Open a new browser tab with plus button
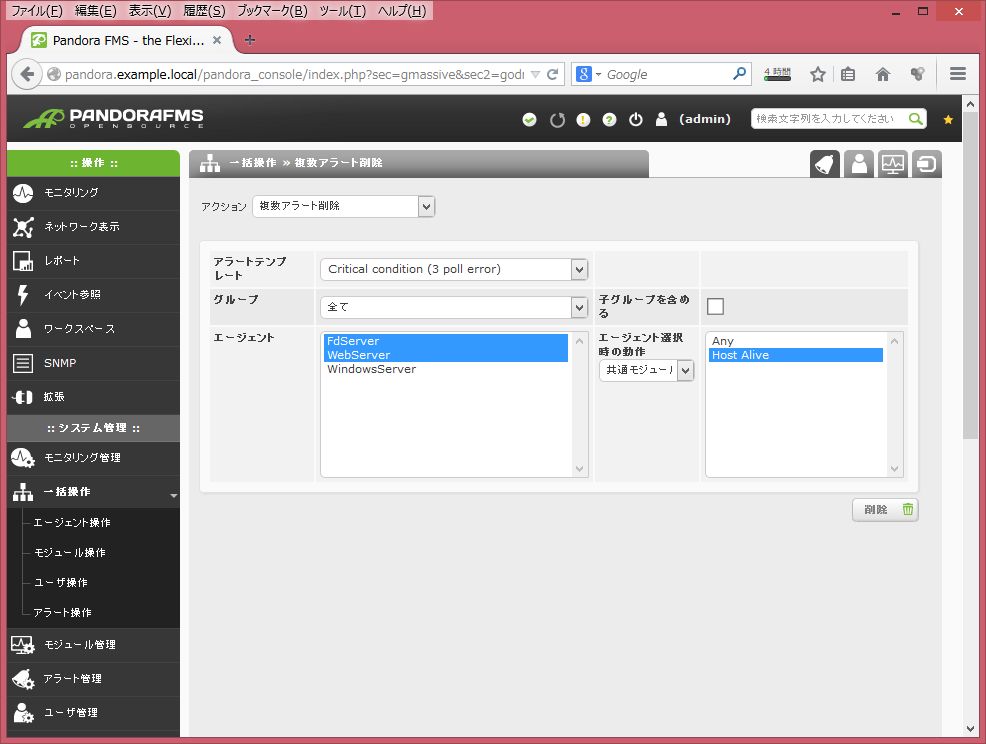Viewport: 986px width, 744px height. coord(250,40)
